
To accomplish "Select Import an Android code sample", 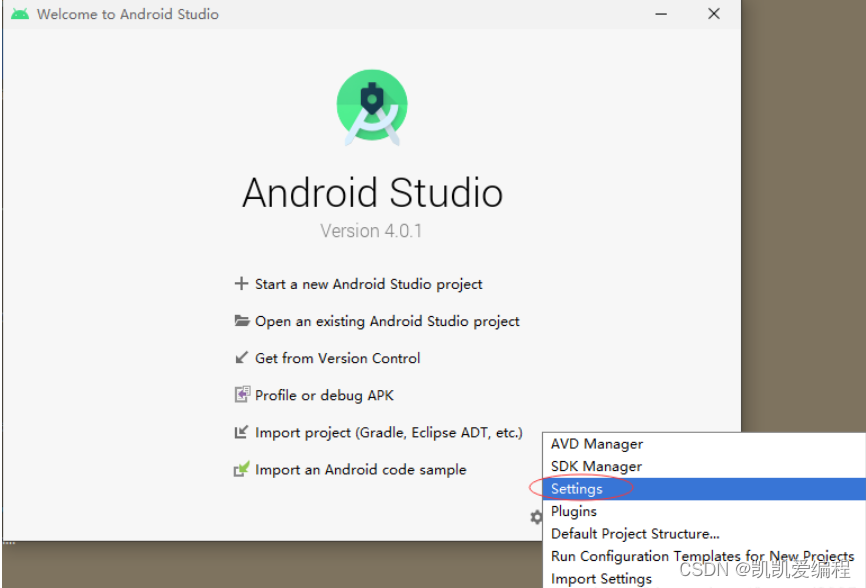I will (361, 469).
